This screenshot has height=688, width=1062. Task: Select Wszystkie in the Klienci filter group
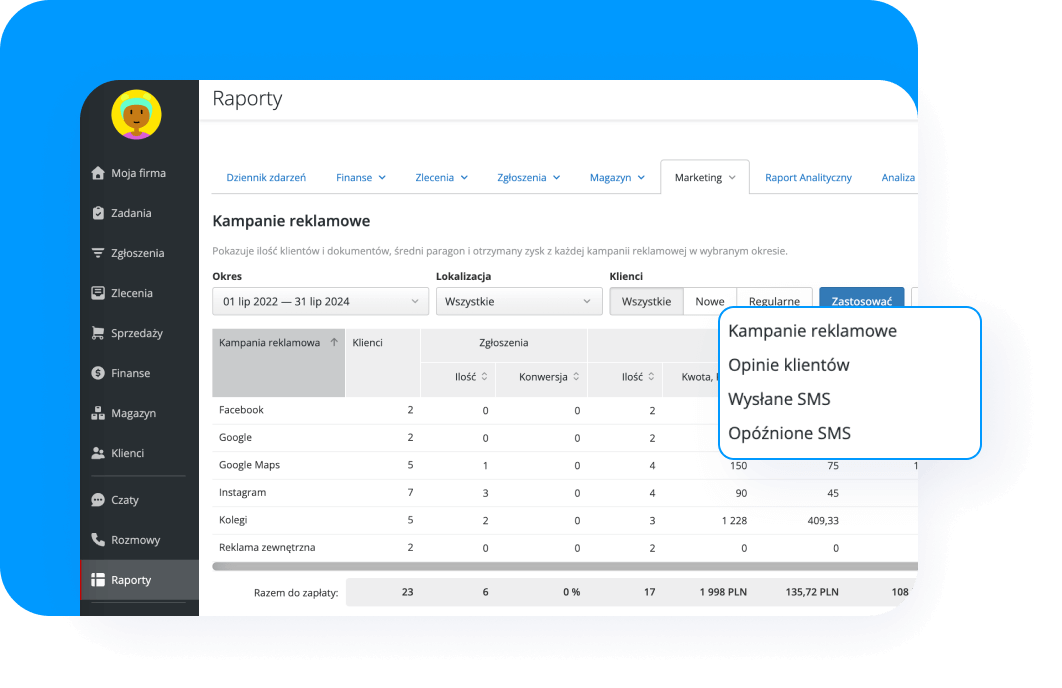[646, 300]
